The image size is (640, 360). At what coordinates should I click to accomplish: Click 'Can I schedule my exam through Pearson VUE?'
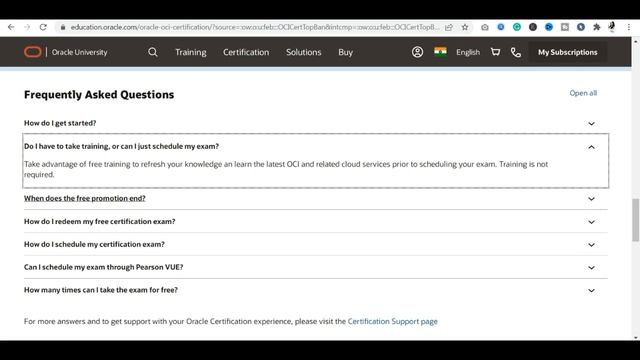tap(104, 267)
